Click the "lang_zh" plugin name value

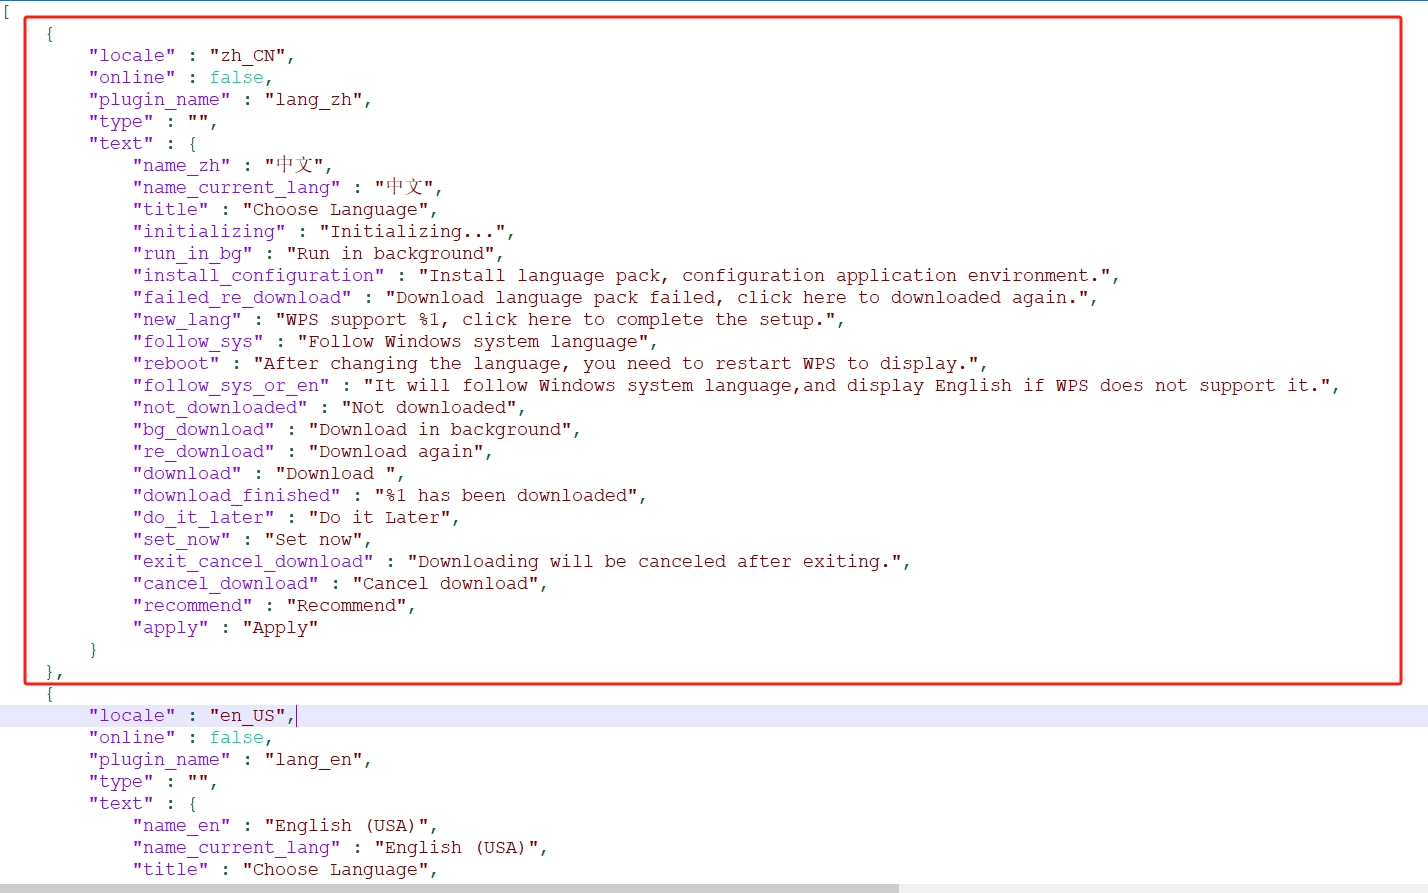[x=314, y=100]
